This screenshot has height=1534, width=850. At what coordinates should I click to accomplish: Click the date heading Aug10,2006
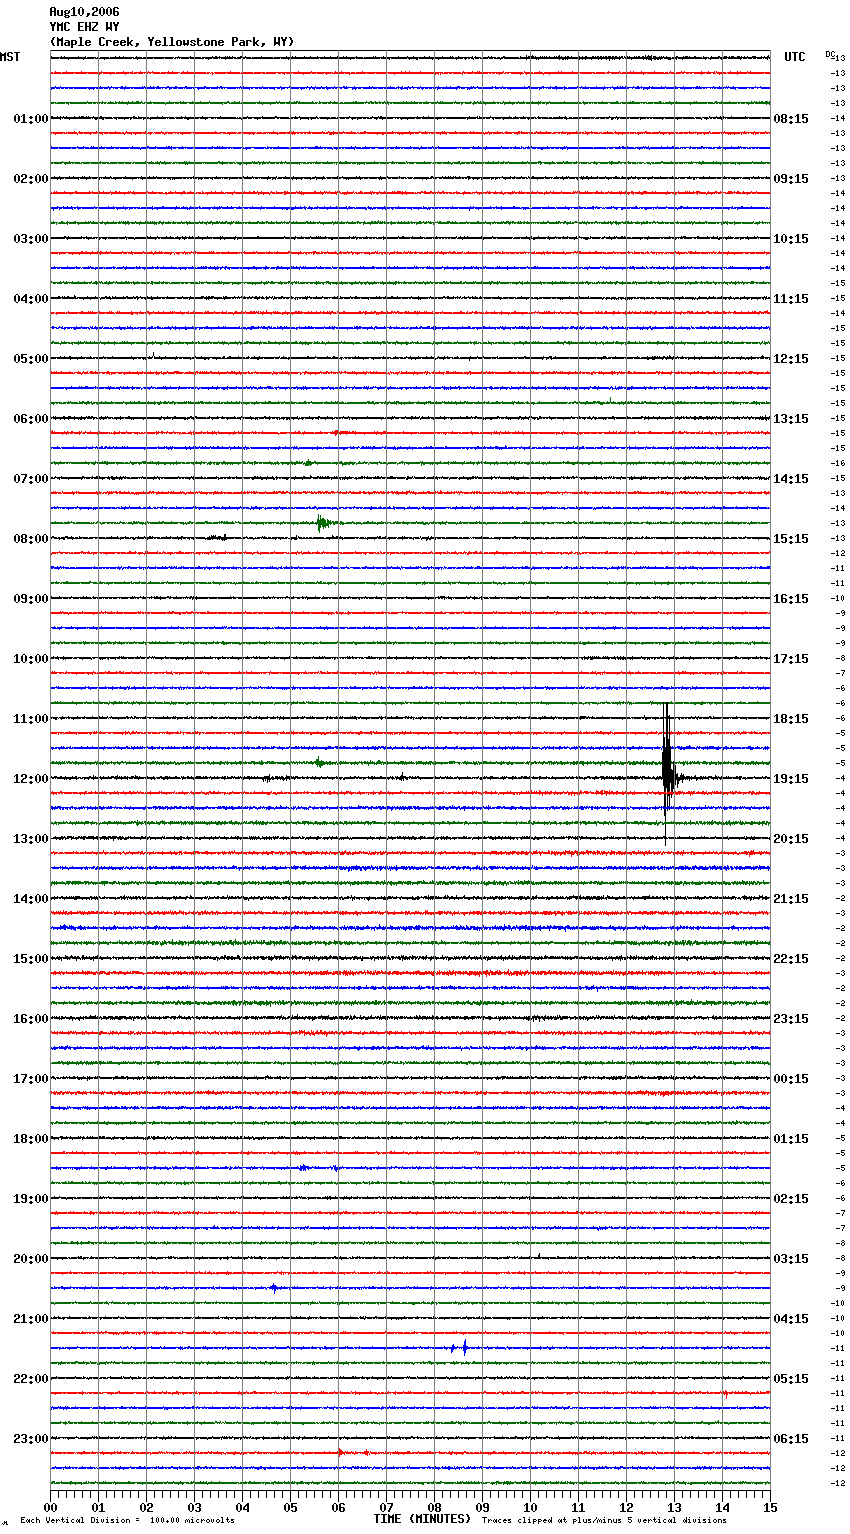click(84, 12)
